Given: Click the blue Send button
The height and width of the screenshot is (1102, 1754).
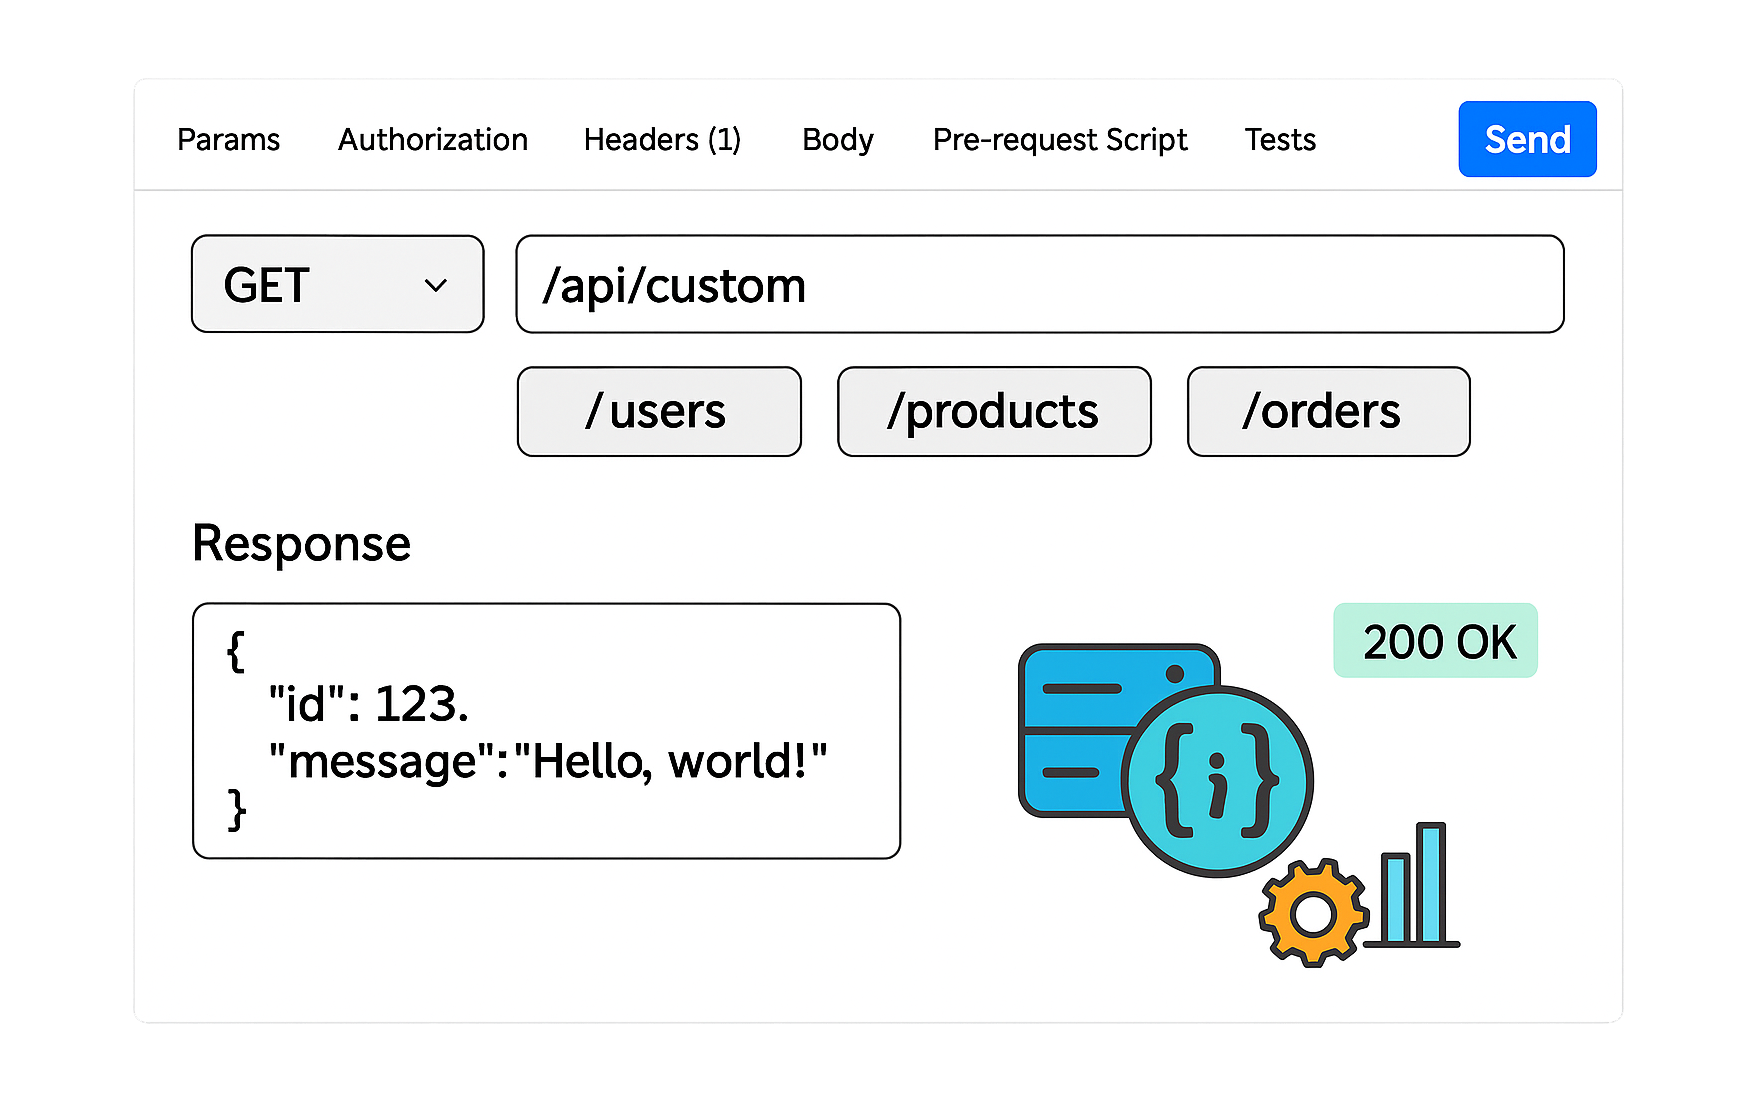Looking at the screenshot, I should 1527,139.
